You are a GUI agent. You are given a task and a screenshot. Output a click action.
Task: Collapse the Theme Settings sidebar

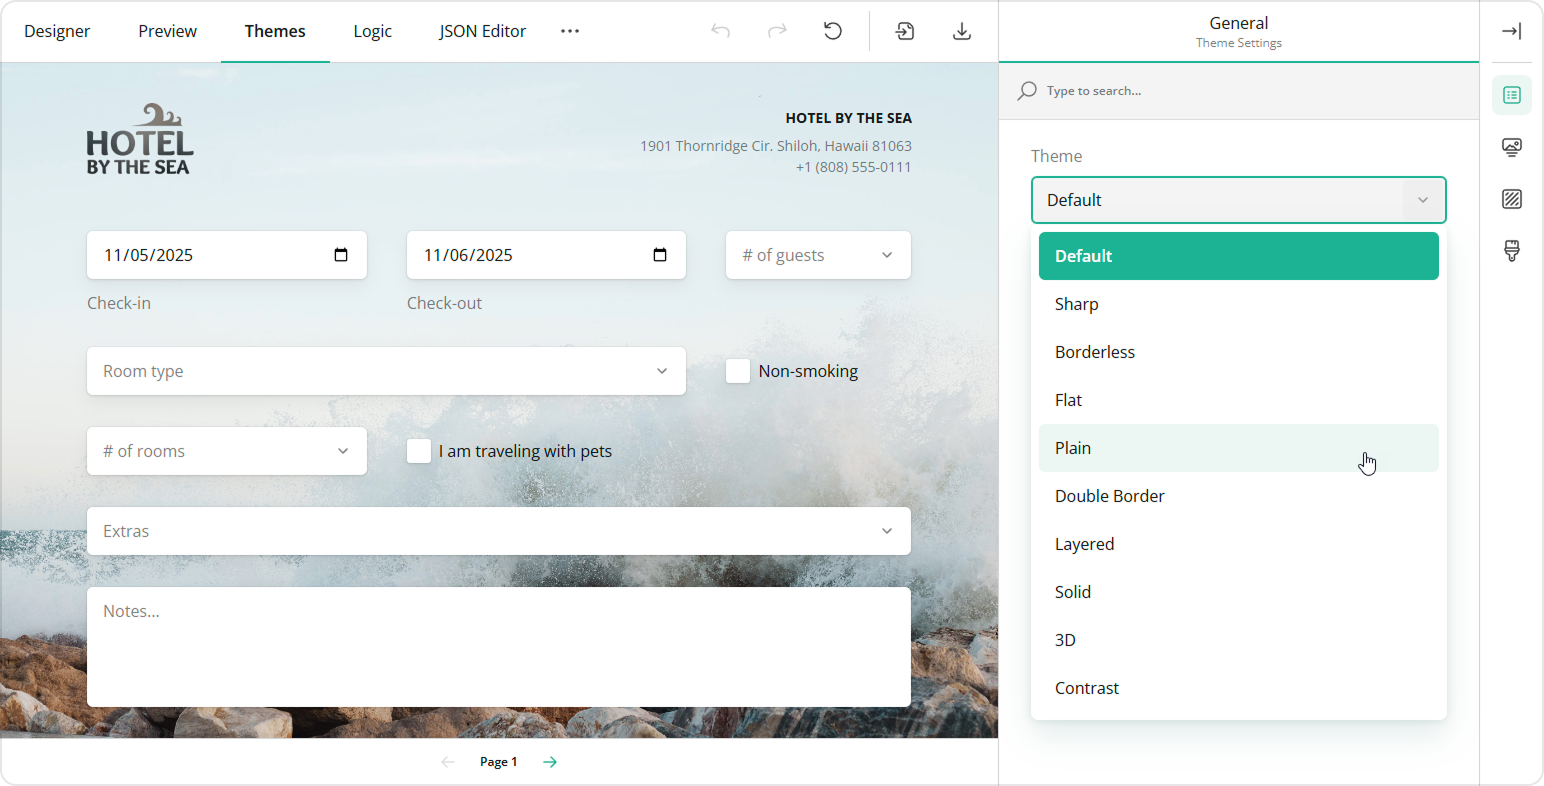tap(1512, 31)
